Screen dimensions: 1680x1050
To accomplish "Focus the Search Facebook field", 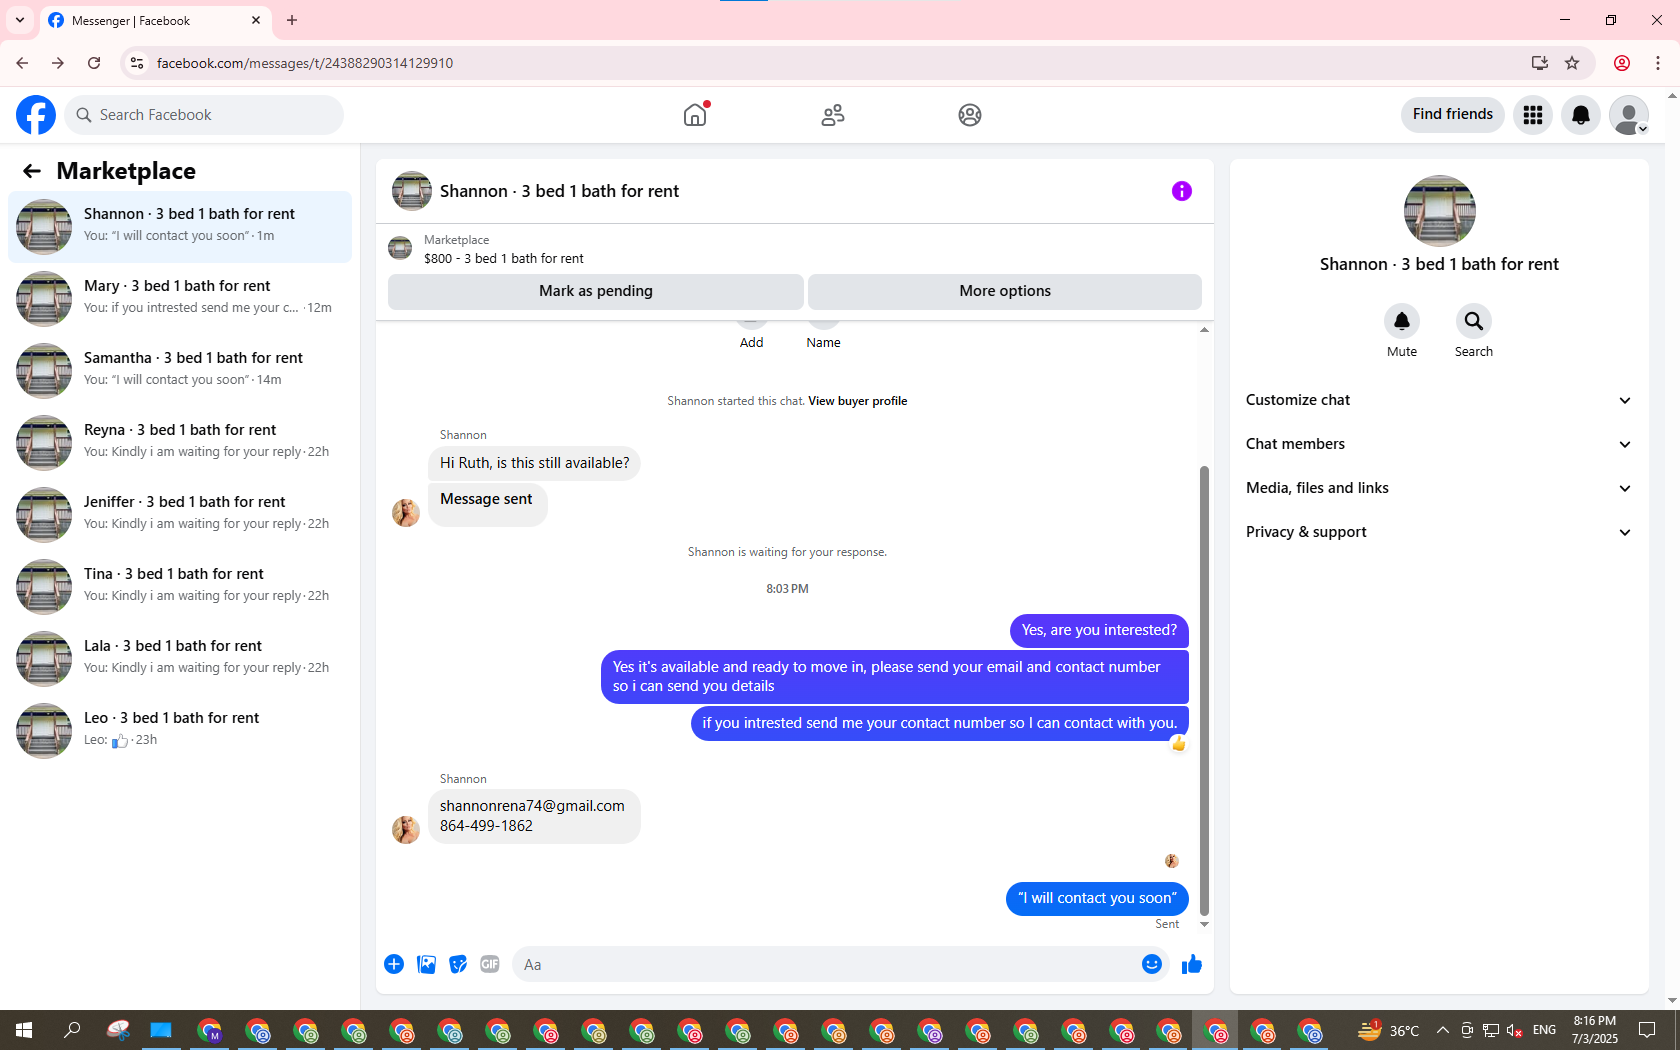I will tap(204, 115).
